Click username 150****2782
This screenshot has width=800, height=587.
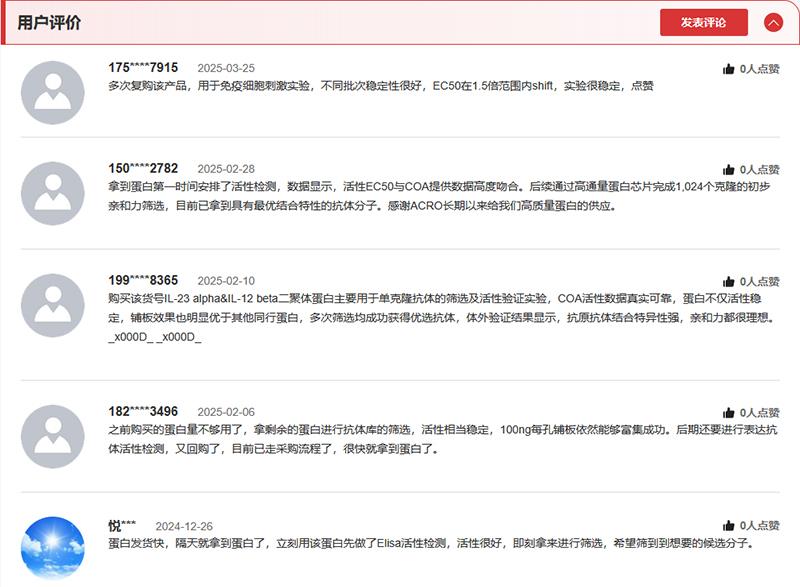(143, 169)
